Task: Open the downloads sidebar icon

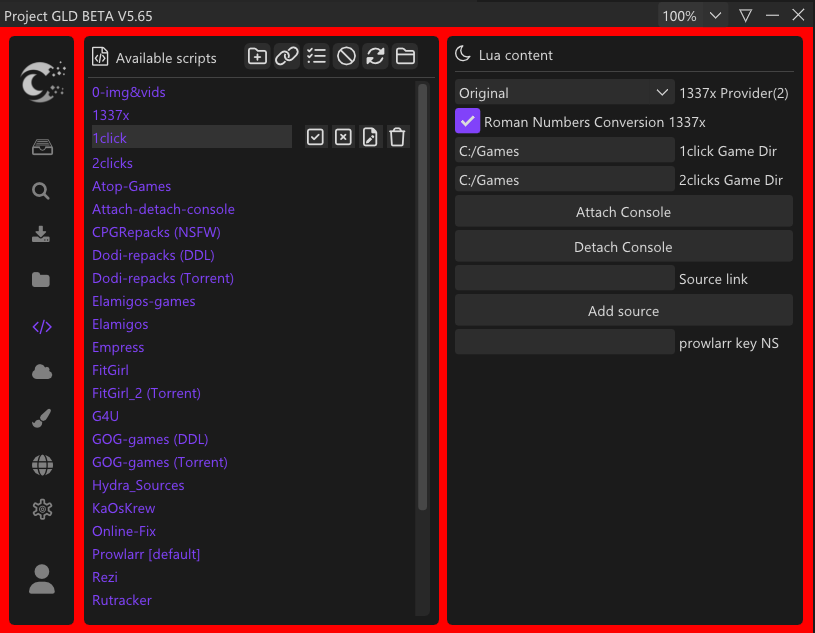Action: [x=41, y=234]
